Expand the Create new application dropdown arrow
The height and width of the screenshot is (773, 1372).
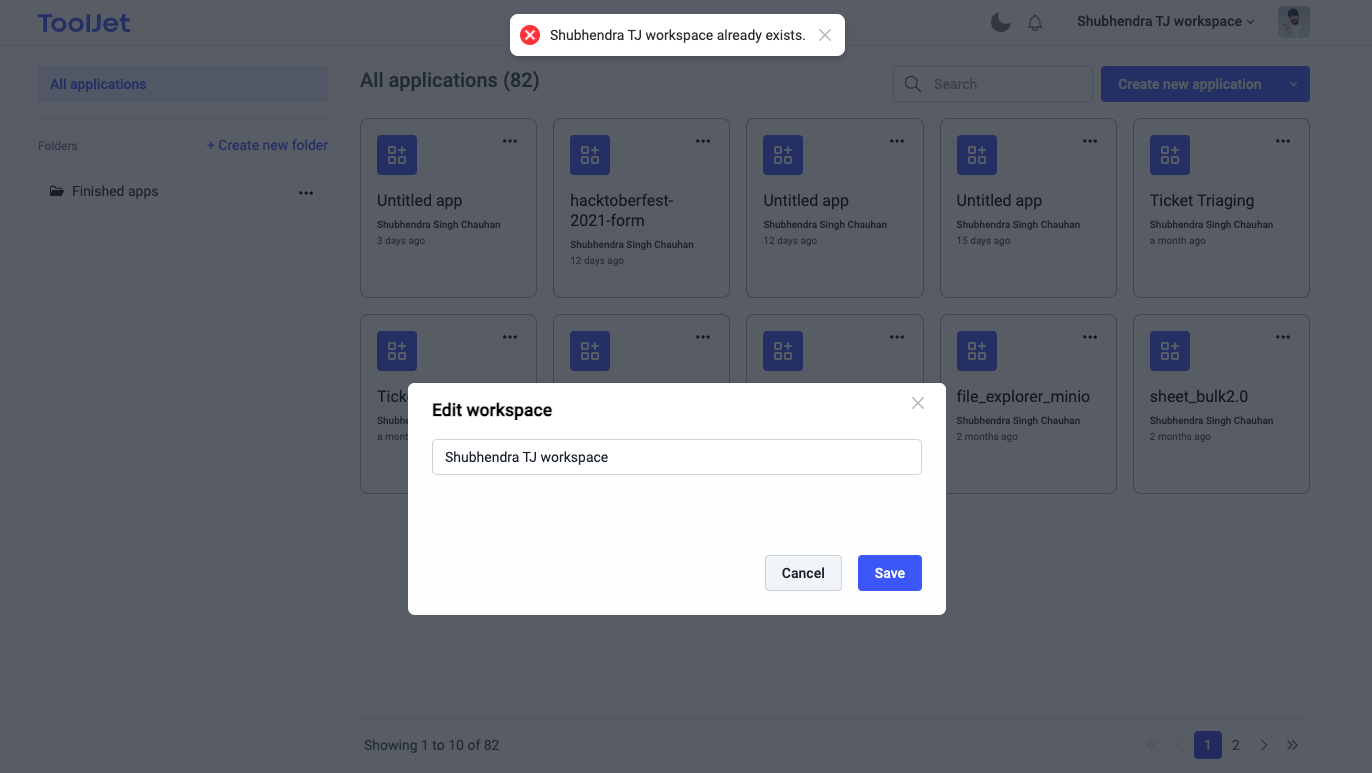click(x=1292, y=84)
